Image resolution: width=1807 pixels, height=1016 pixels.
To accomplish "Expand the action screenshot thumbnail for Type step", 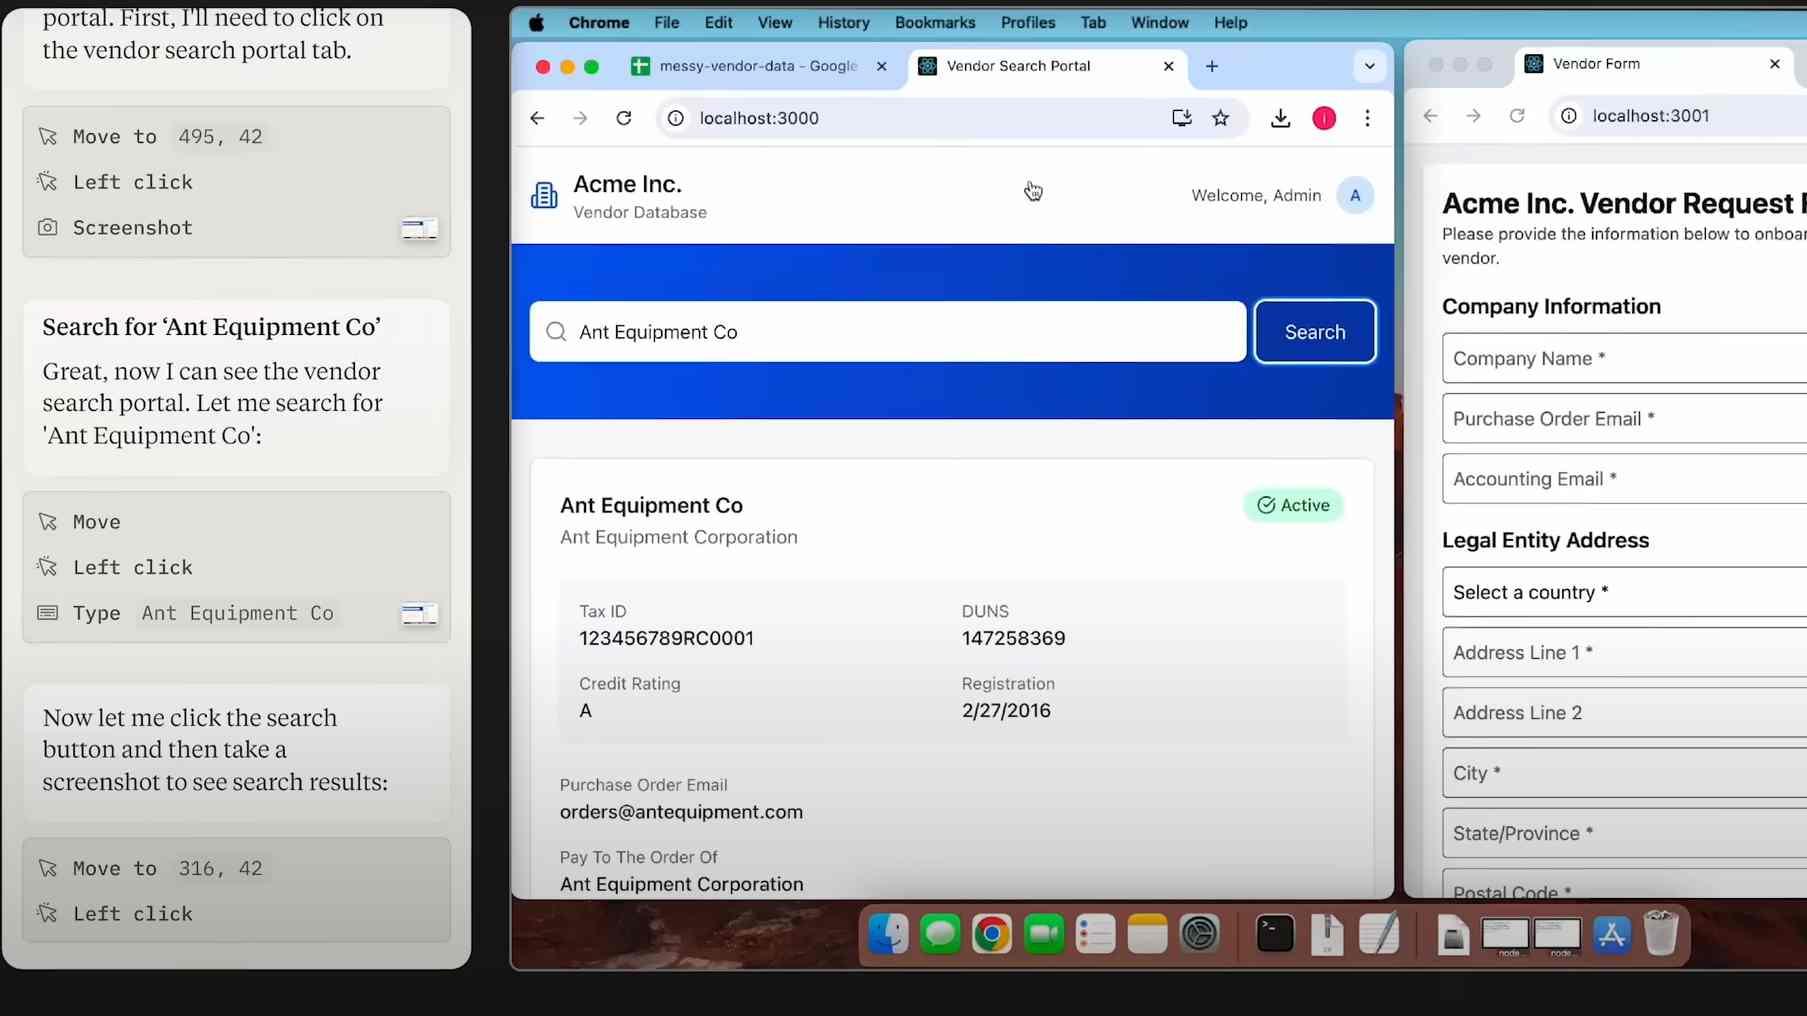I will coord(419,613).
